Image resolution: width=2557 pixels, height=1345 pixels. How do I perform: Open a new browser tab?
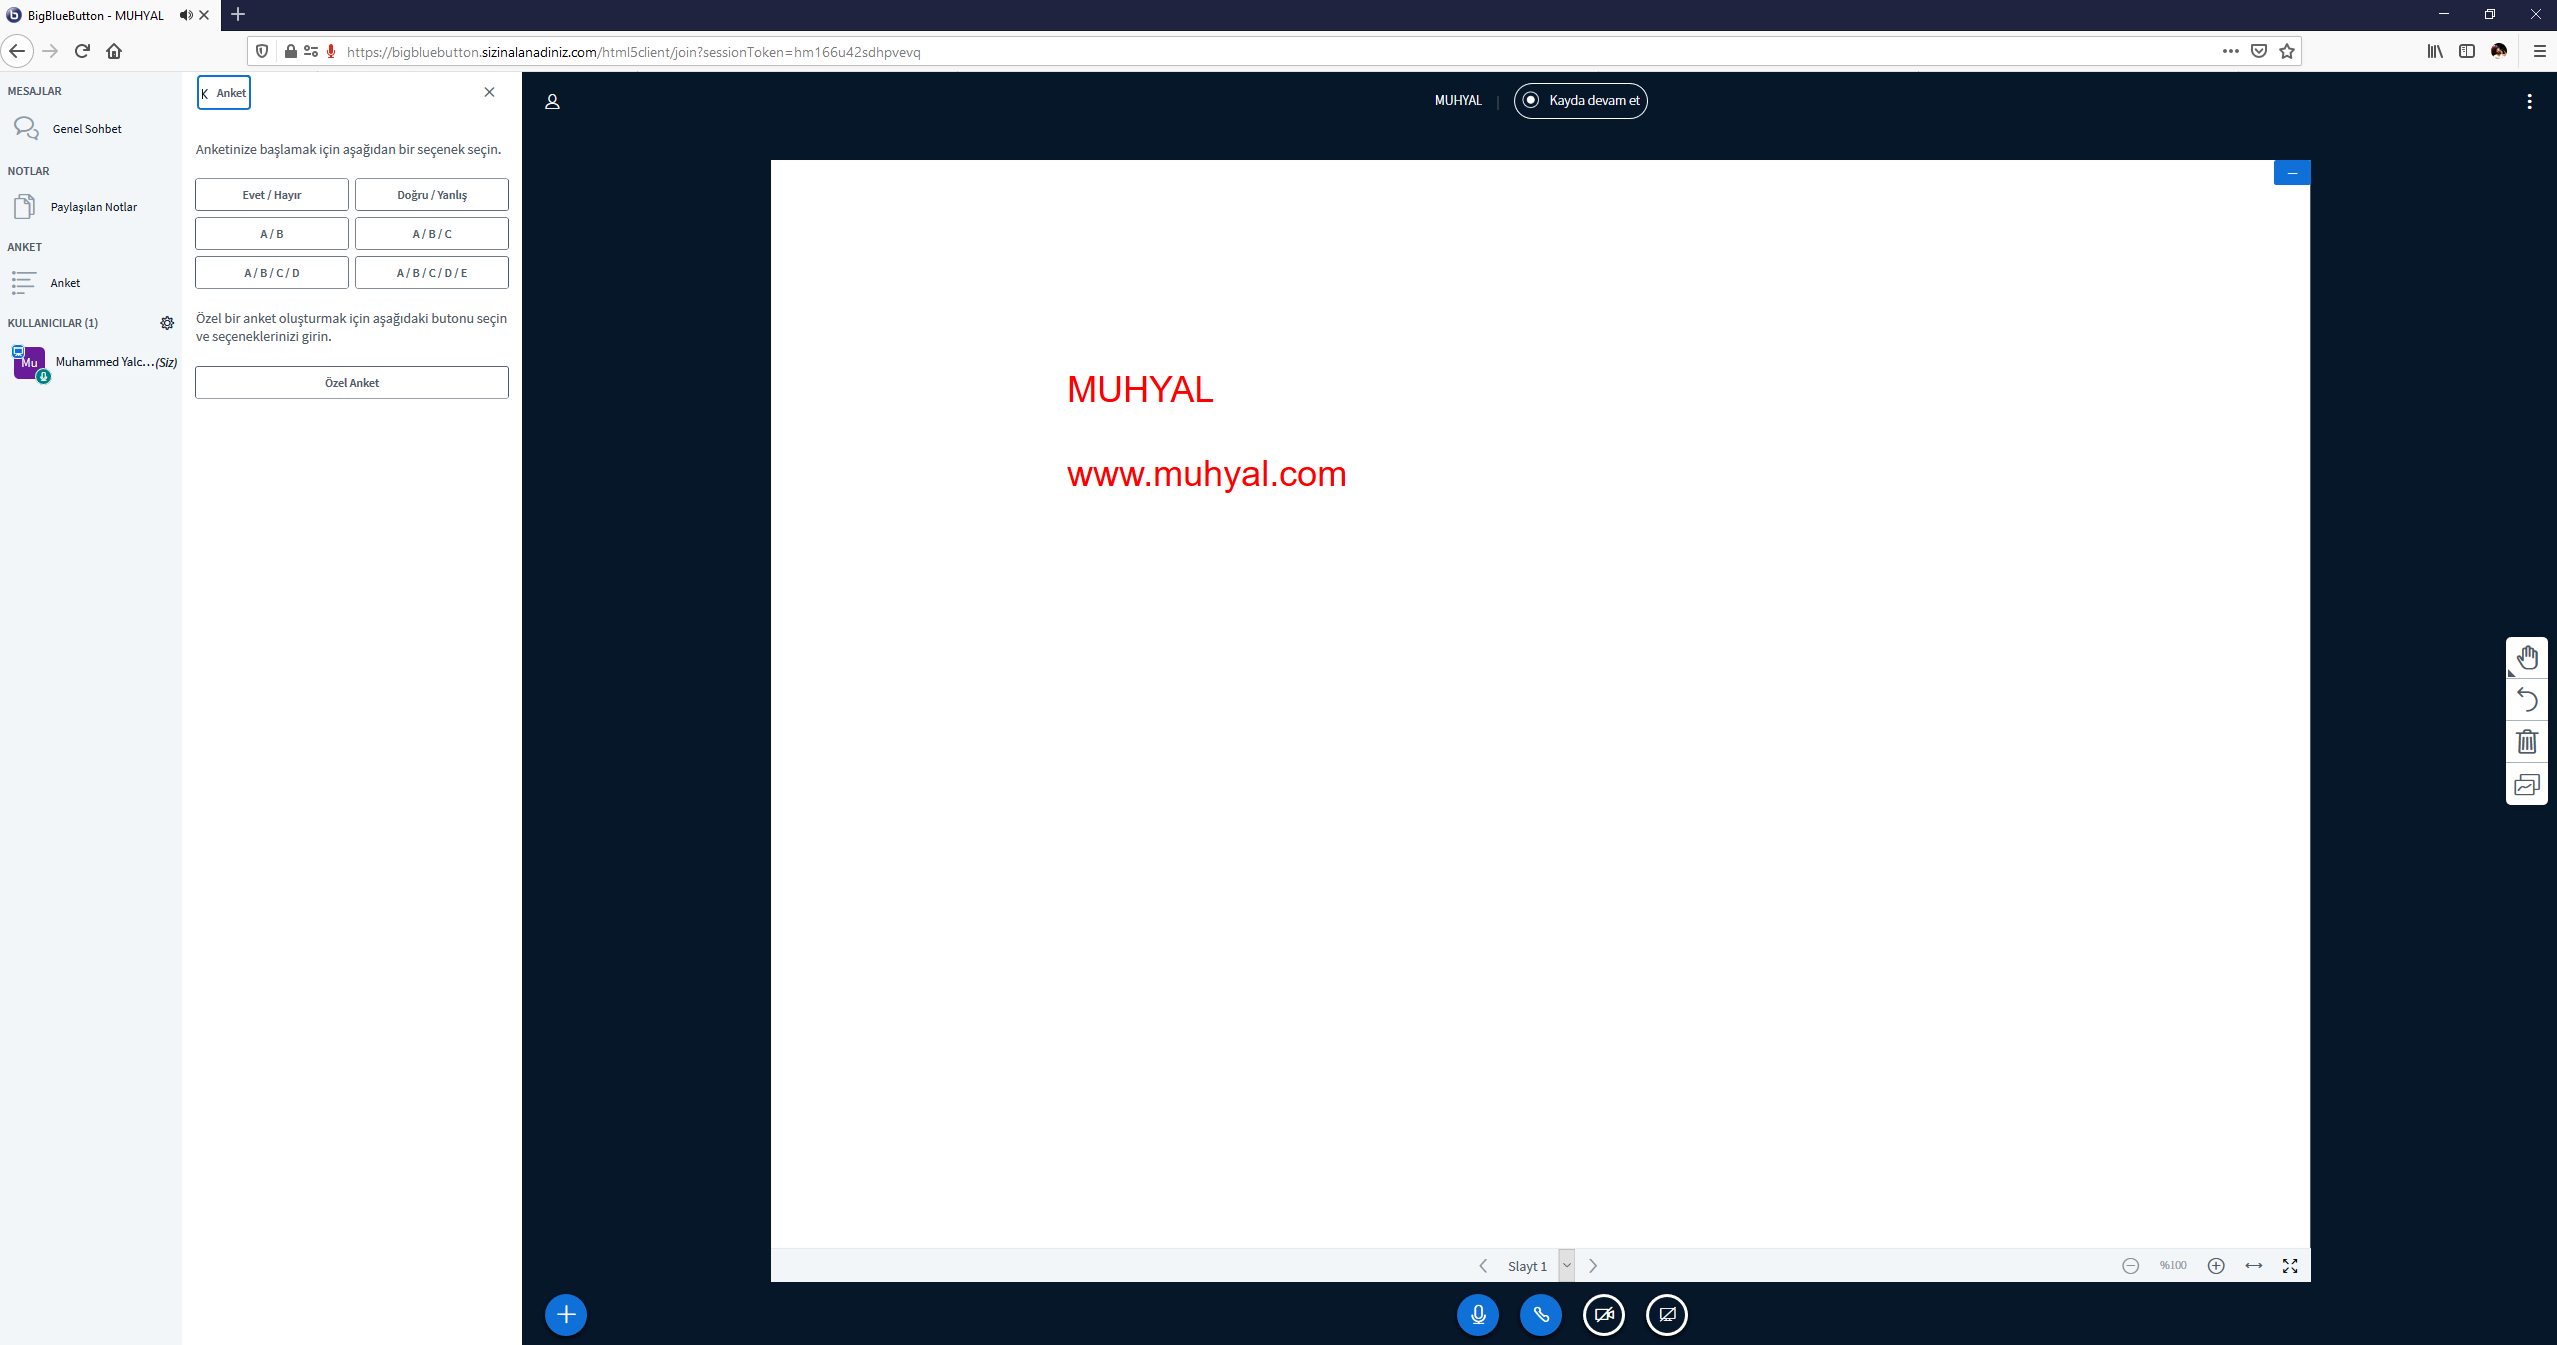238,14
